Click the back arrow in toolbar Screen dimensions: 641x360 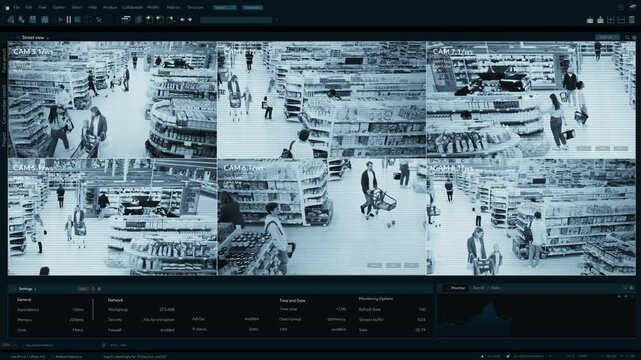pos(182,20)
